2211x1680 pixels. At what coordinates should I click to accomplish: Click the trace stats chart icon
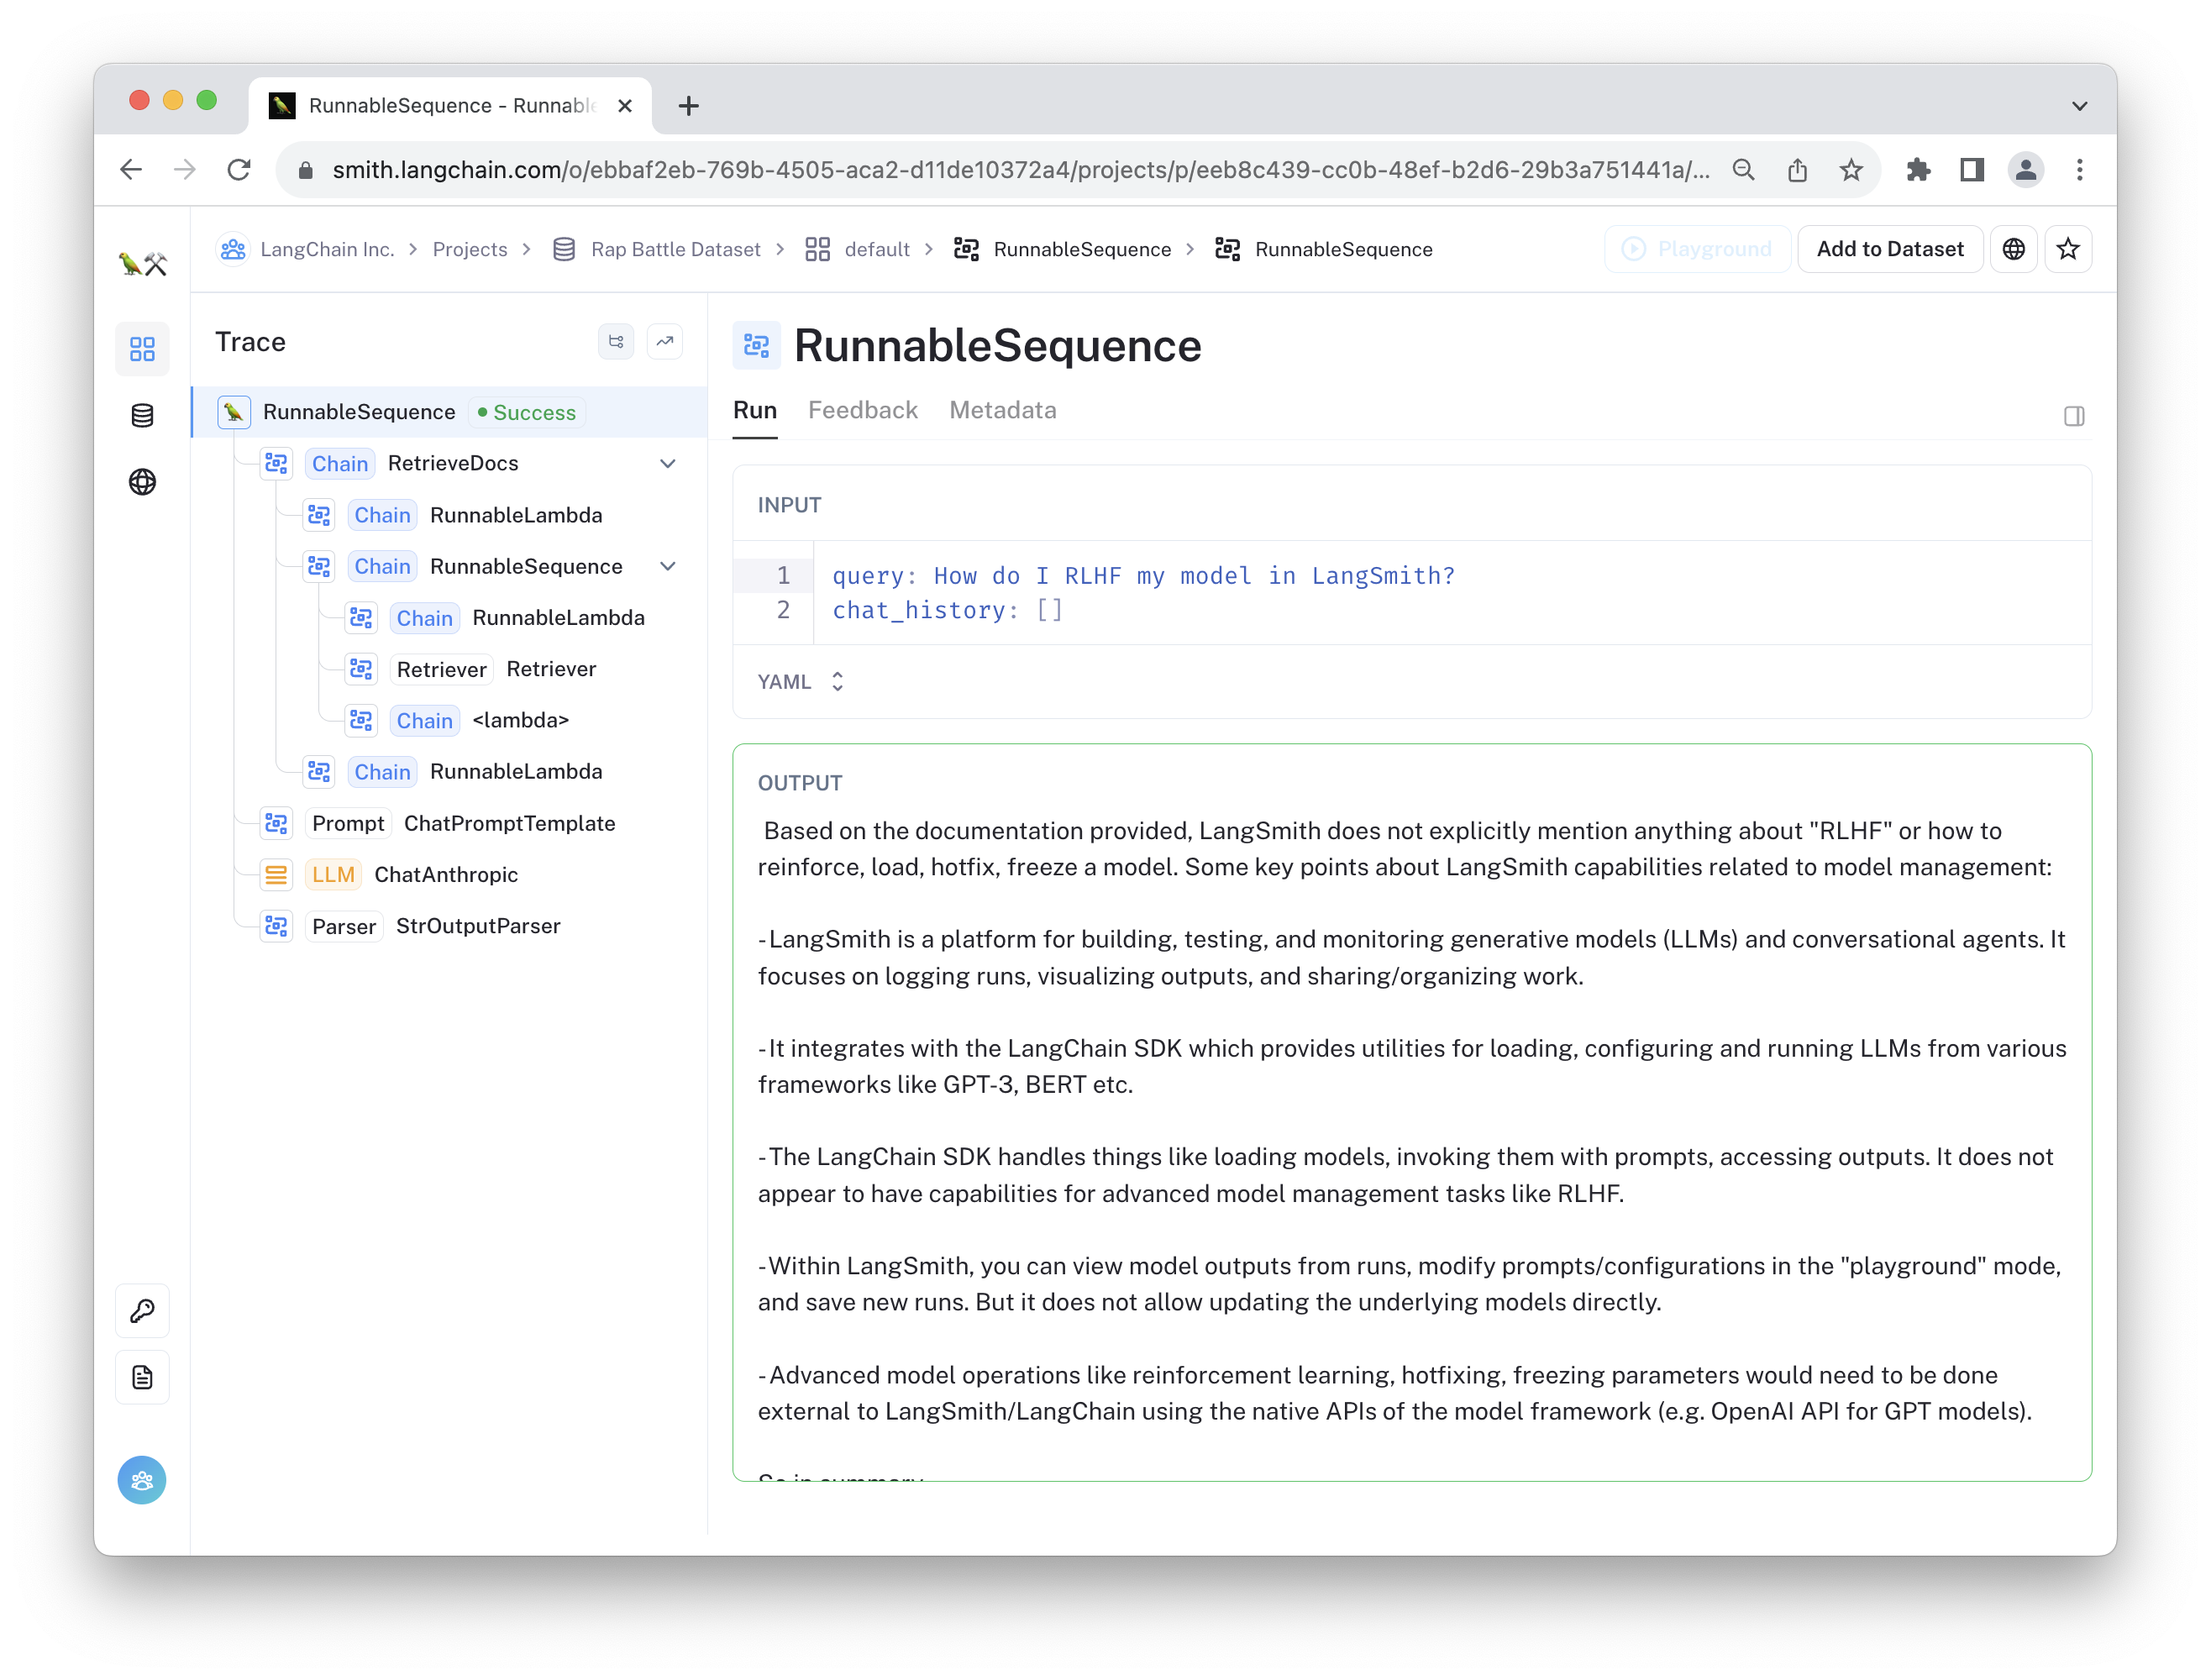[x=665, y=342]
